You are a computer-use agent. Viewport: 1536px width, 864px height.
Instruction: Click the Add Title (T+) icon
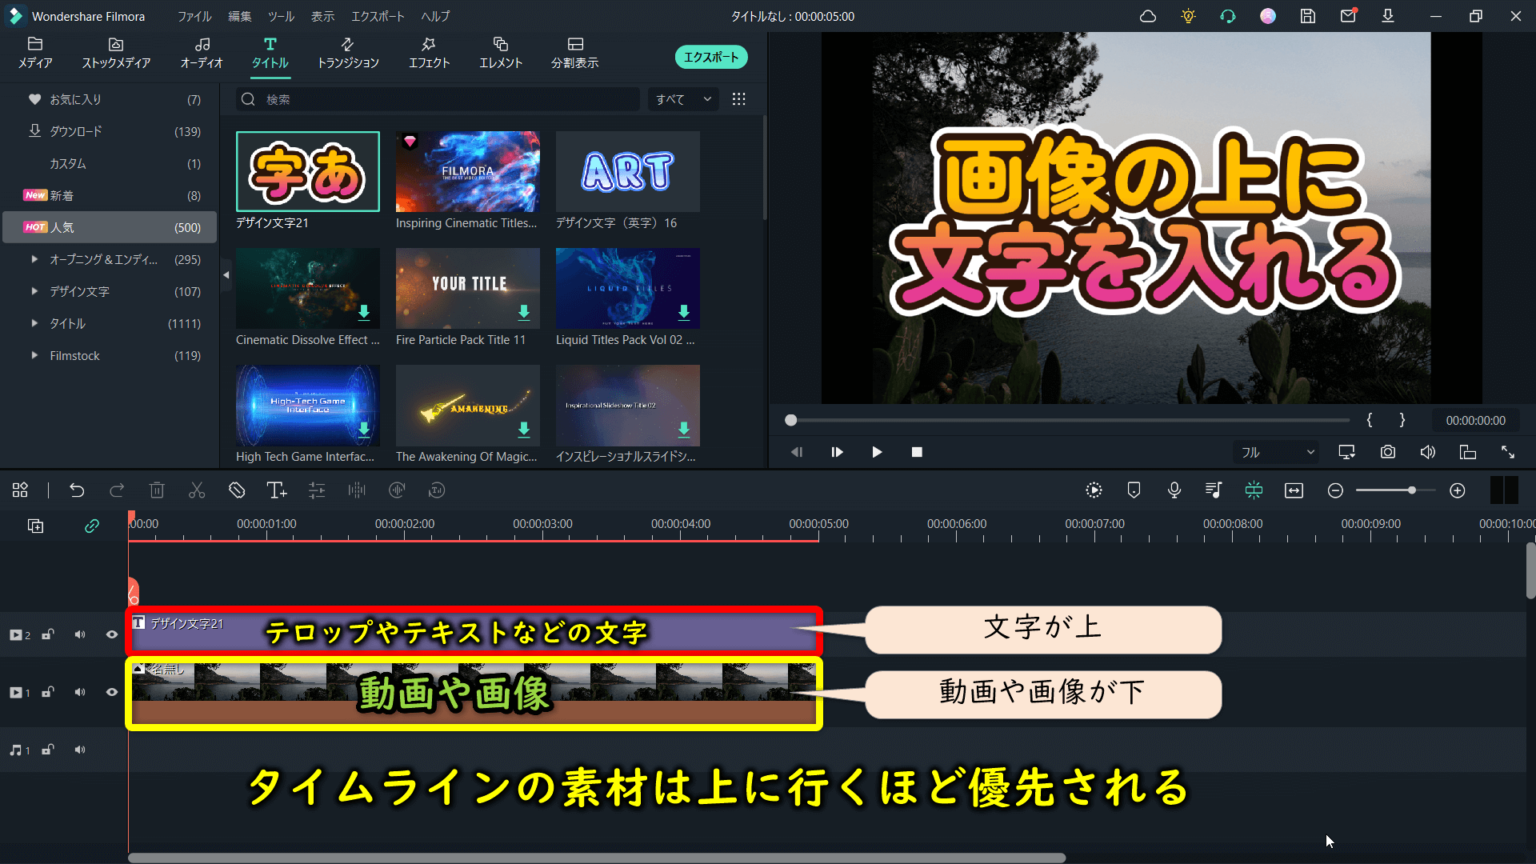pyautogui.click(x=277, y=490)
